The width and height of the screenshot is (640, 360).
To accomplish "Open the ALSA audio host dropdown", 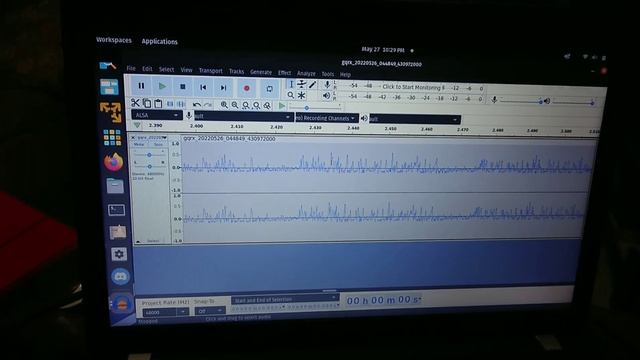I will pos(157,115).
